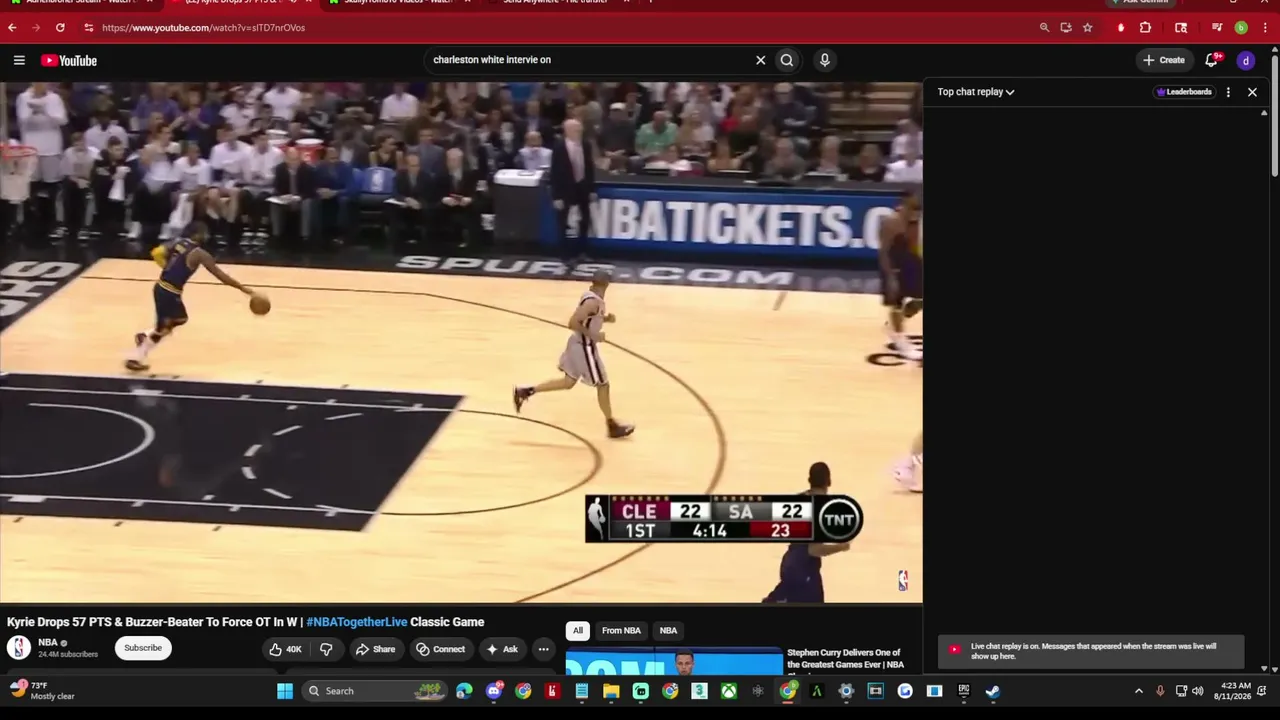Open the weather widget showing 73°F

(x=42, y=691)
